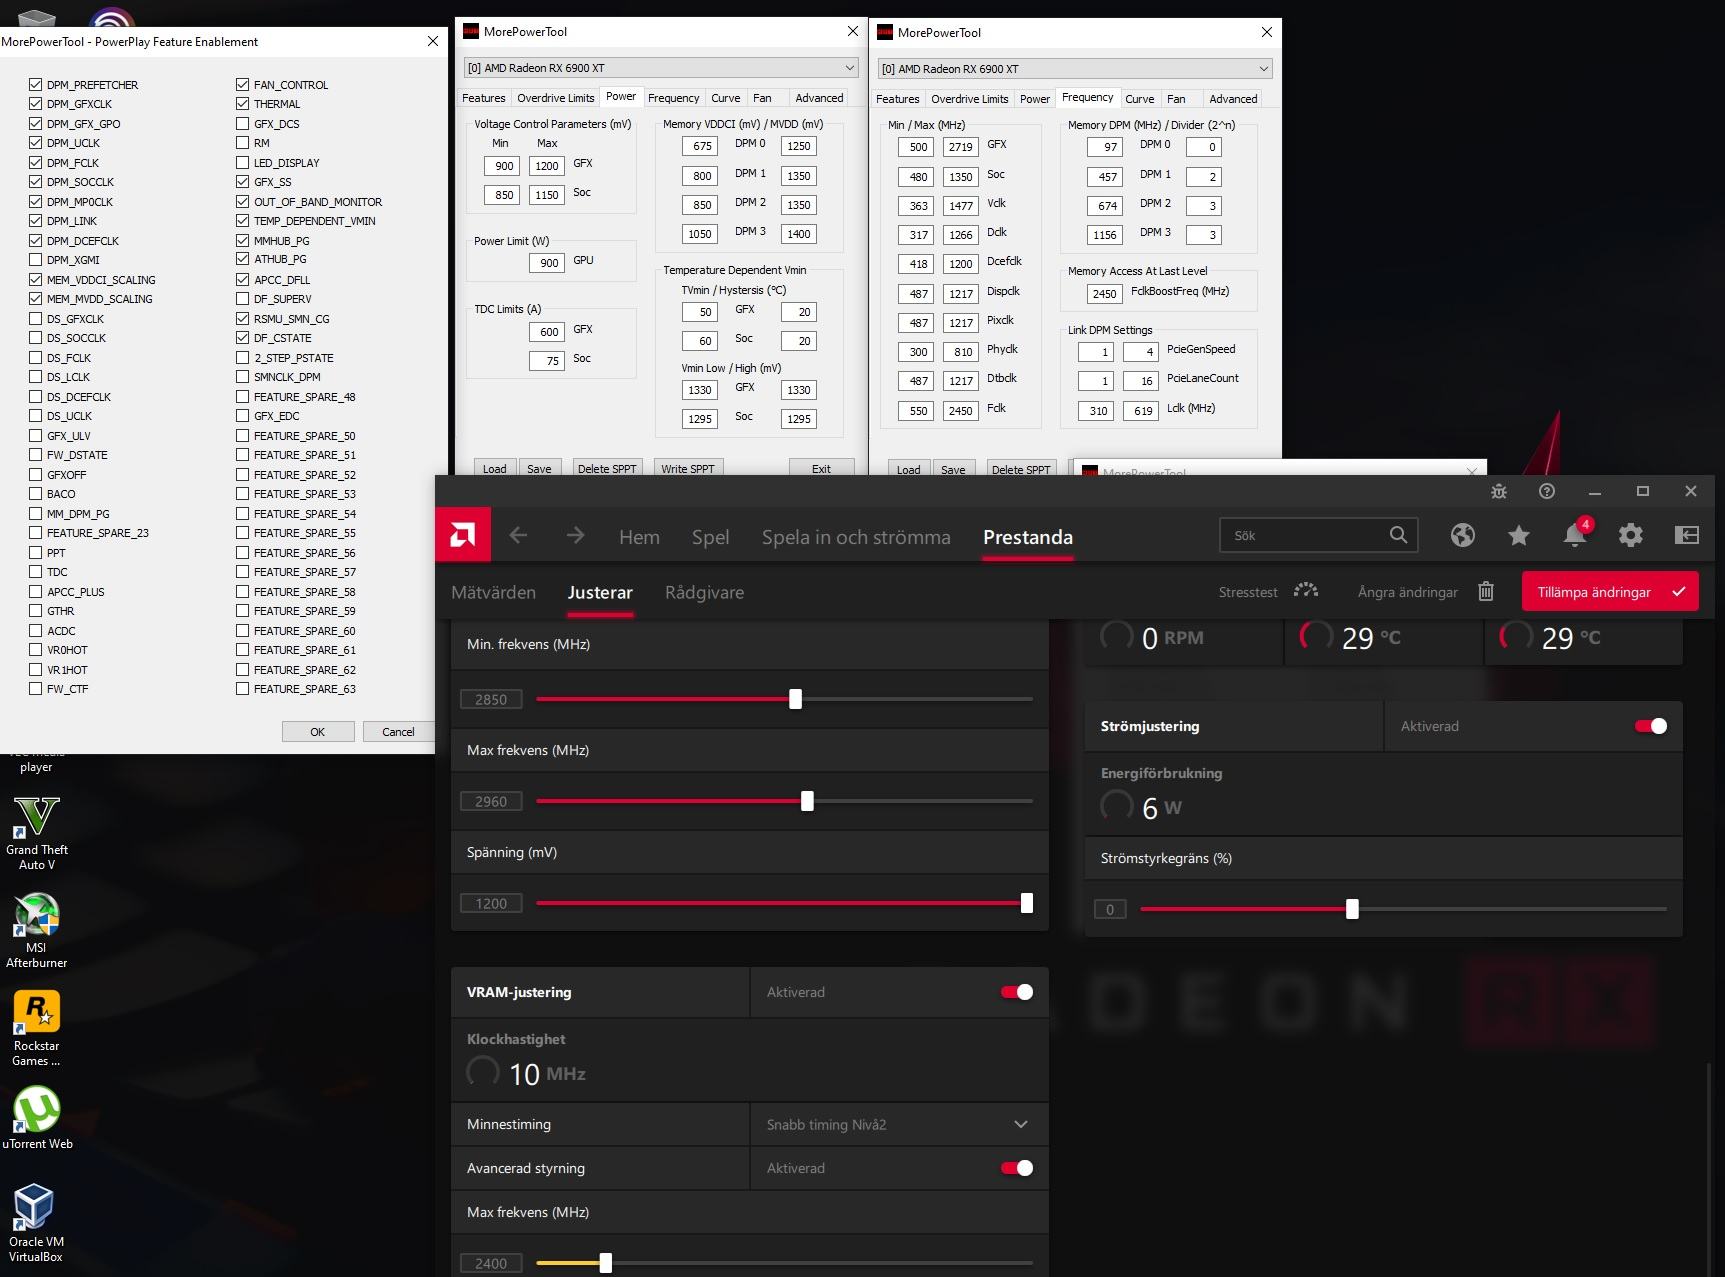Screen dimensions: 1725x1277
Task: Enable the BACO checkbox
Action: click(x=36, y=494)
